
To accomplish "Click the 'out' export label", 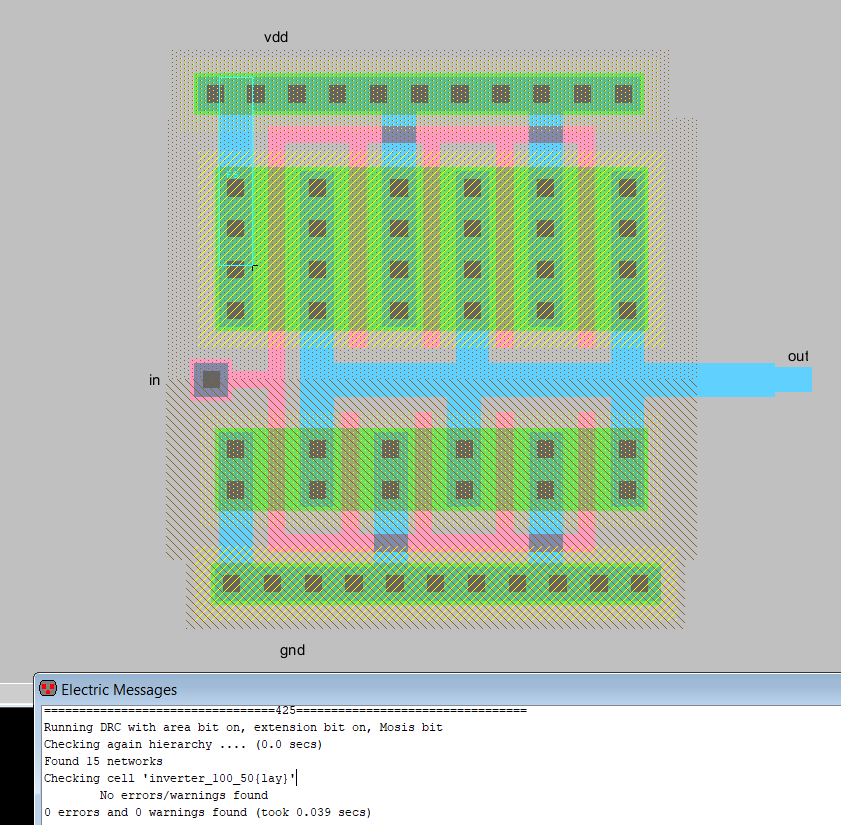I will 798,356.
